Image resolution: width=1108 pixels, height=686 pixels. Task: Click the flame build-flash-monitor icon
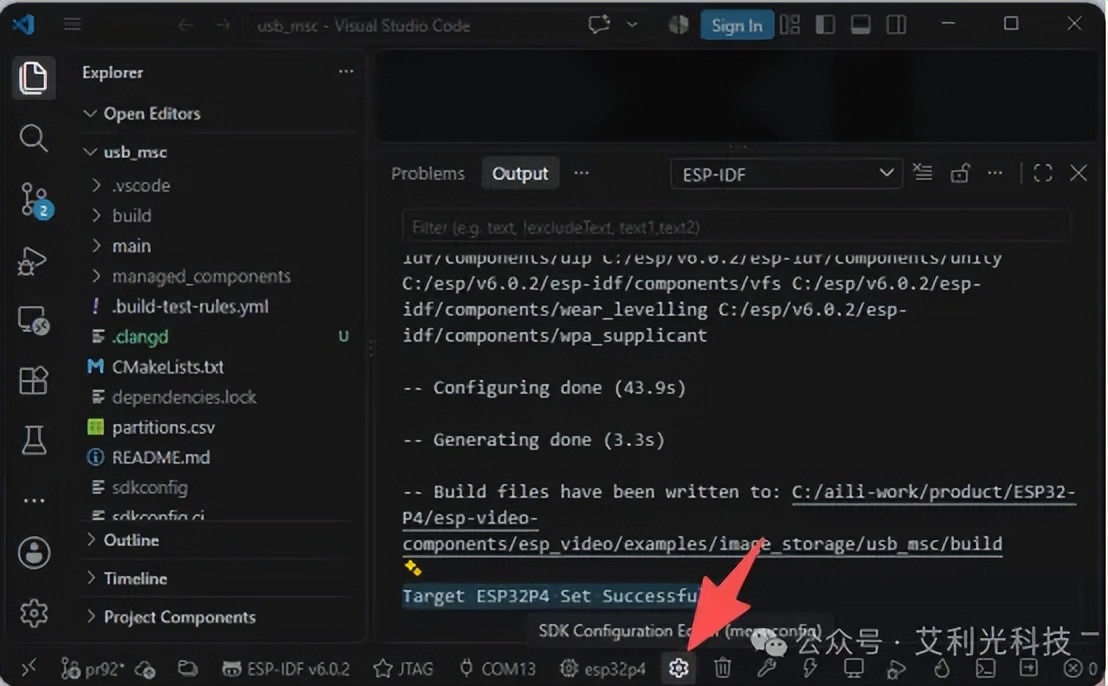941,668
